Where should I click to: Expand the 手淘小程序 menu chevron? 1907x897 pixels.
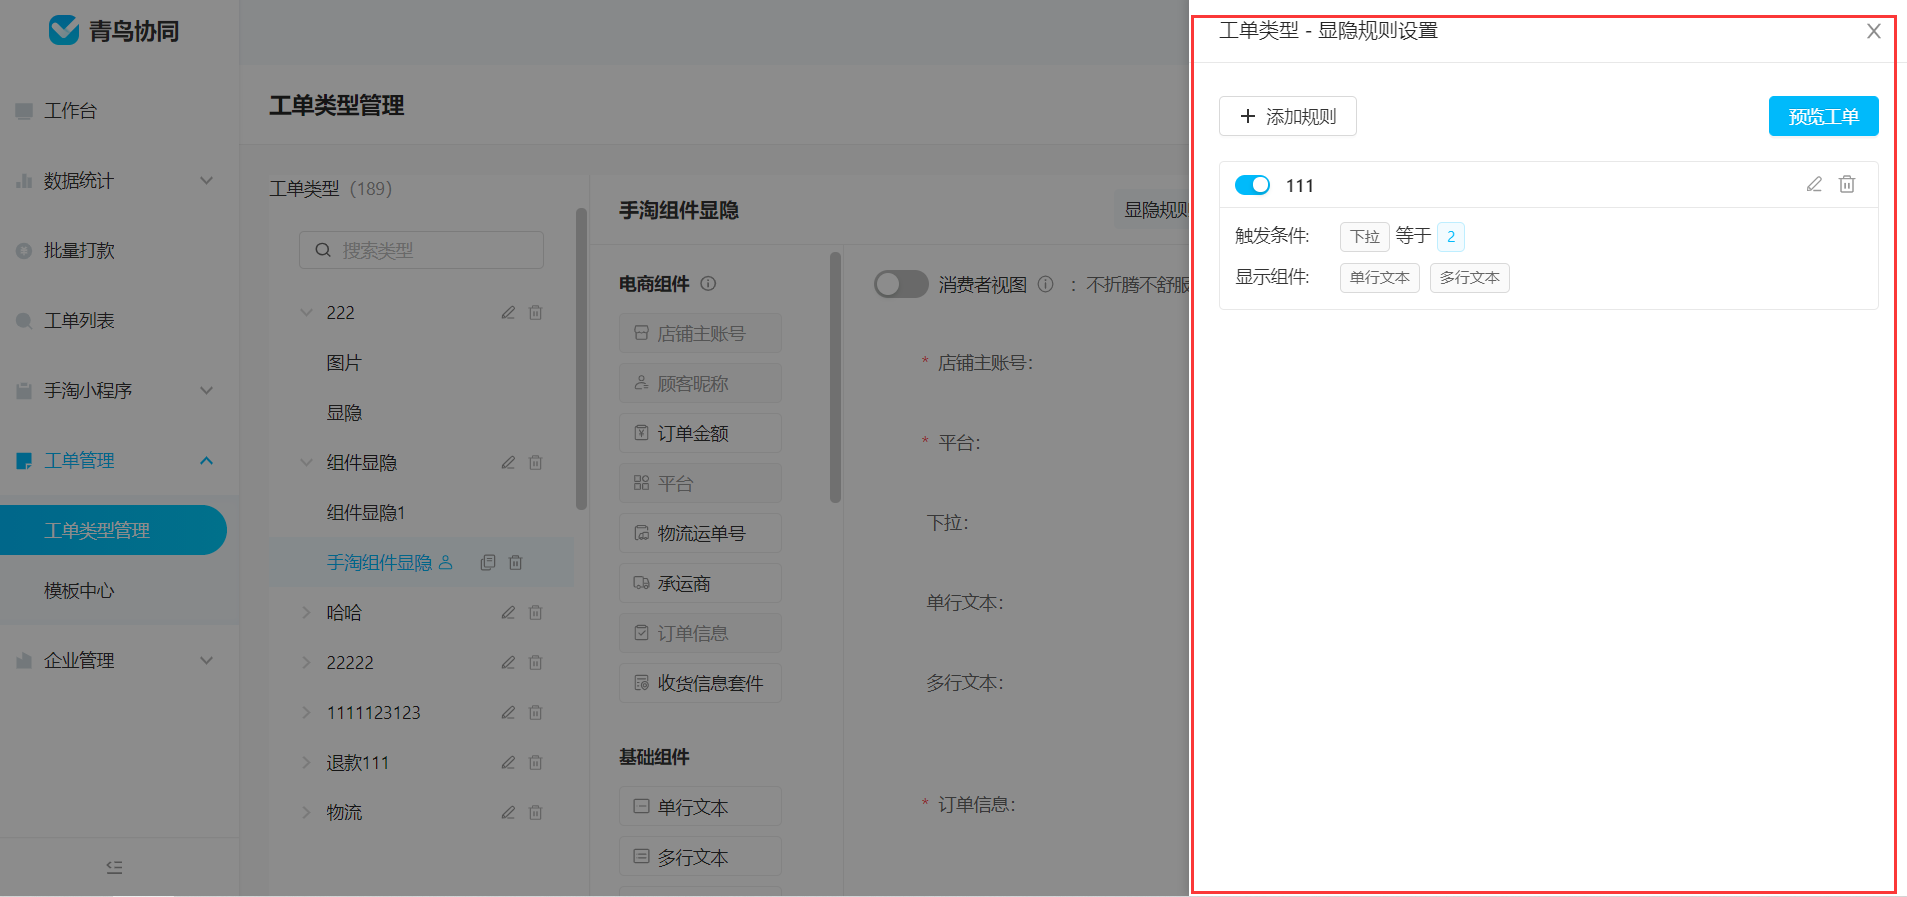pyautogui.click(x=207, y=391)
